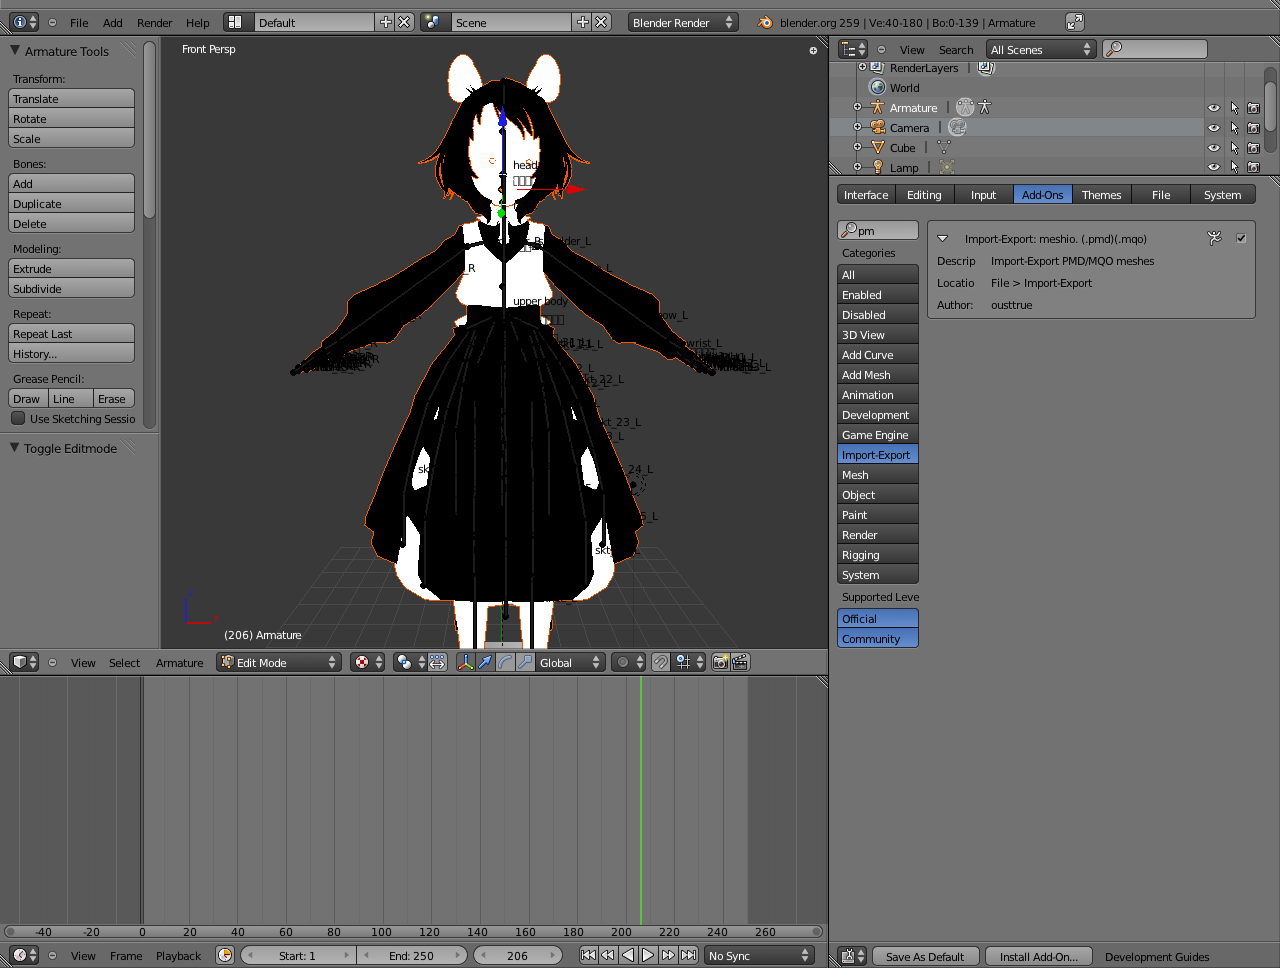Open the No Sync dropdown

point(760,955)
